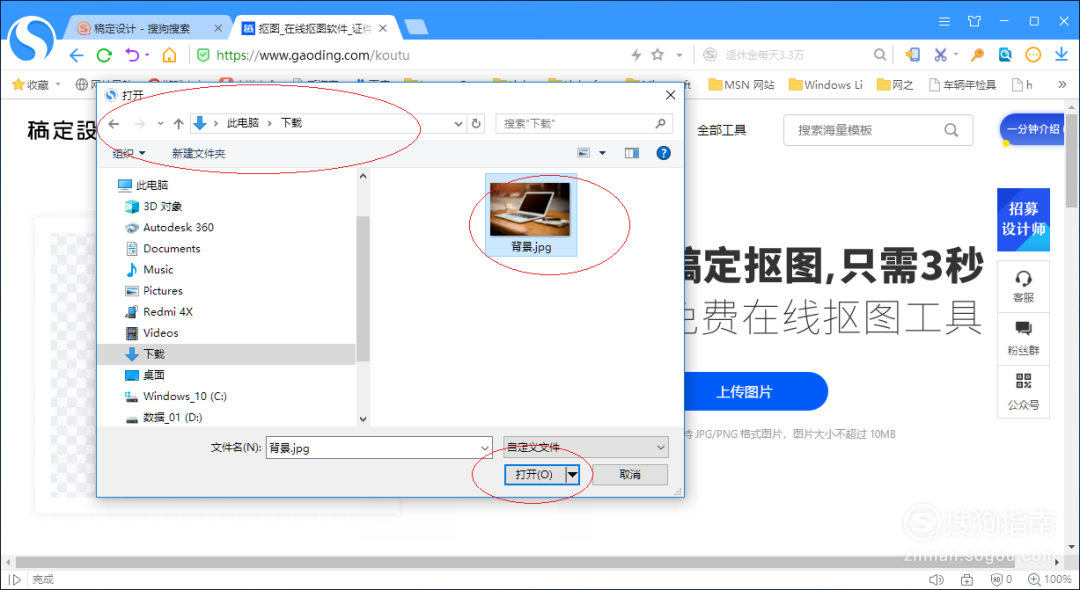
Task: Show more bookmarks with double chevron
Action: (1062, 85)
